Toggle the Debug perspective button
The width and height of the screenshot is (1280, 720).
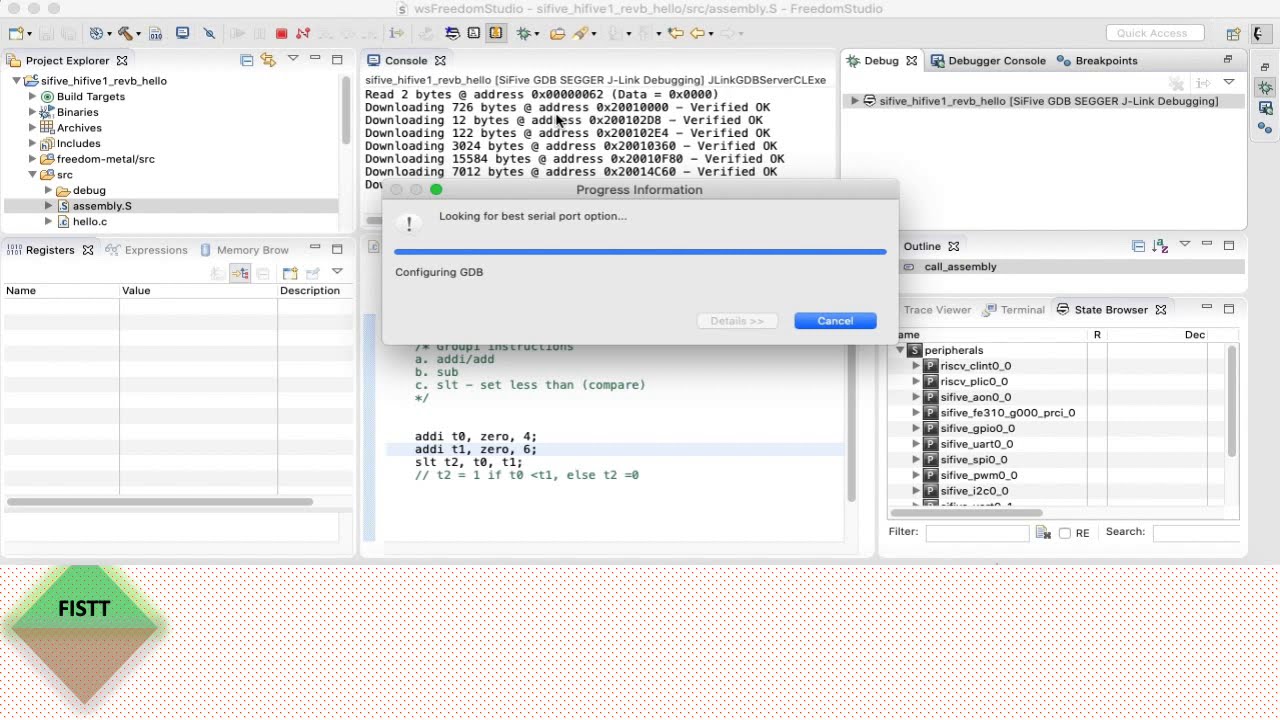[1262, 33]
